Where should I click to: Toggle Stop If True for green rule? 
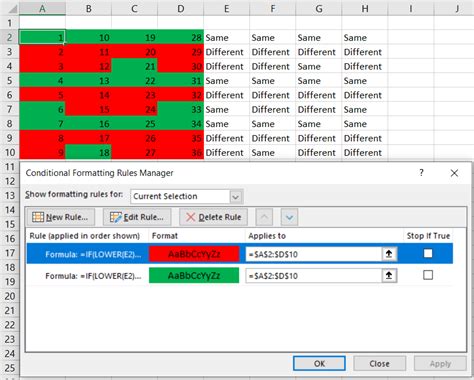pos(428,275)
